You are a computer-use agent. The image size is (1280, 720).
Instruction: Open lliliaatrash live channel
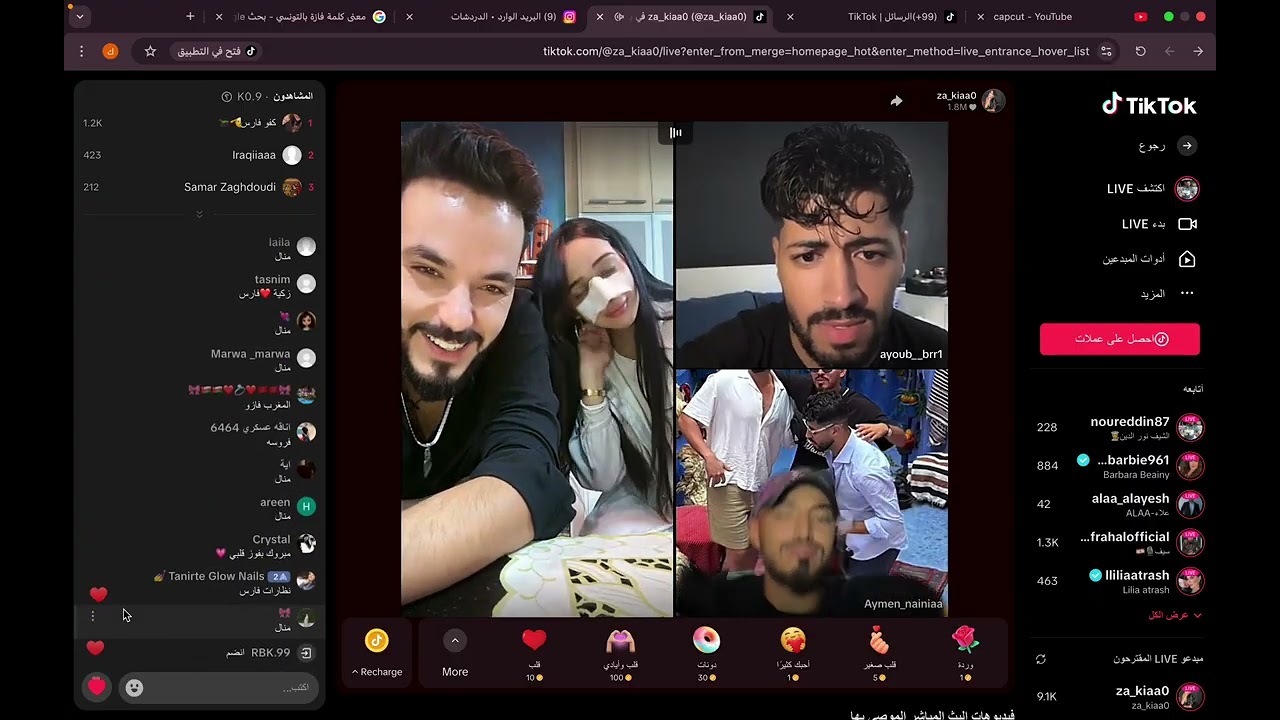tap(1120, 581)
